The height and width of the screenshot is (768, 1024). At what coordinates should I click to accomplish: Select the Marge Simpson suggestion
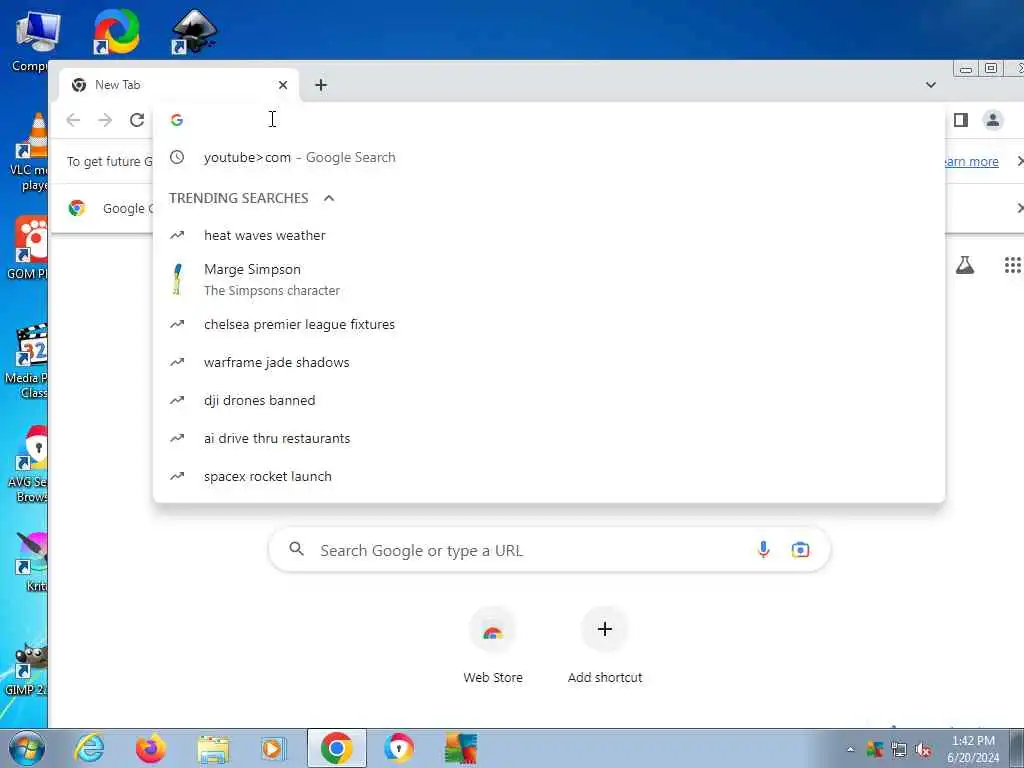point(549,280)
